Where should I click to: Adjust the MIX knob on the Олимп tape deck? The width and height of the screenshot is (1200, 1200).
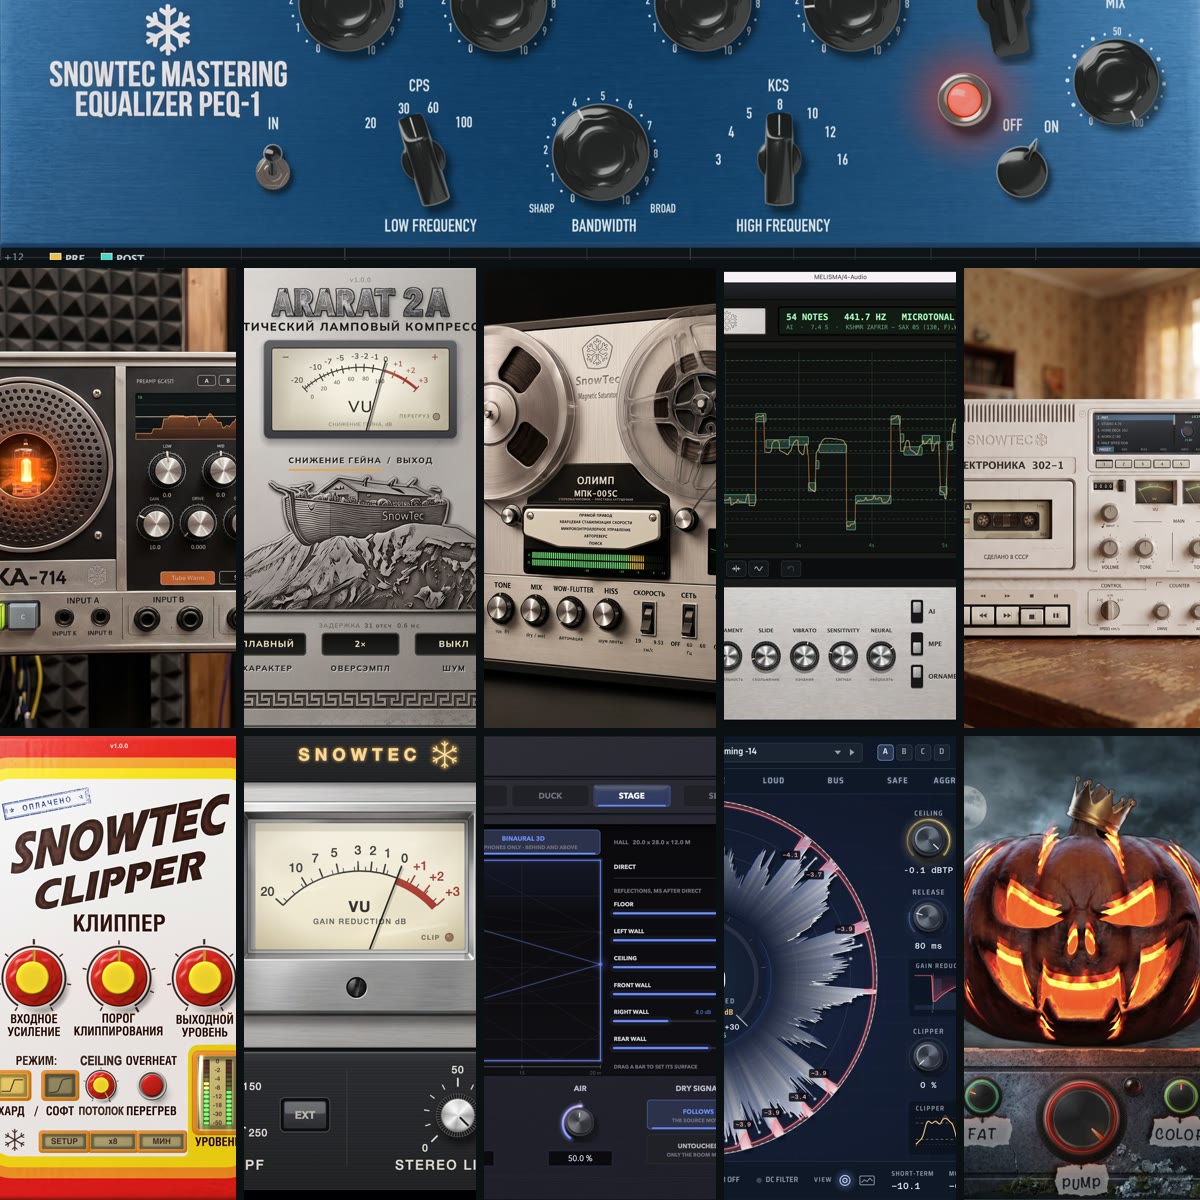coord(536,611)
